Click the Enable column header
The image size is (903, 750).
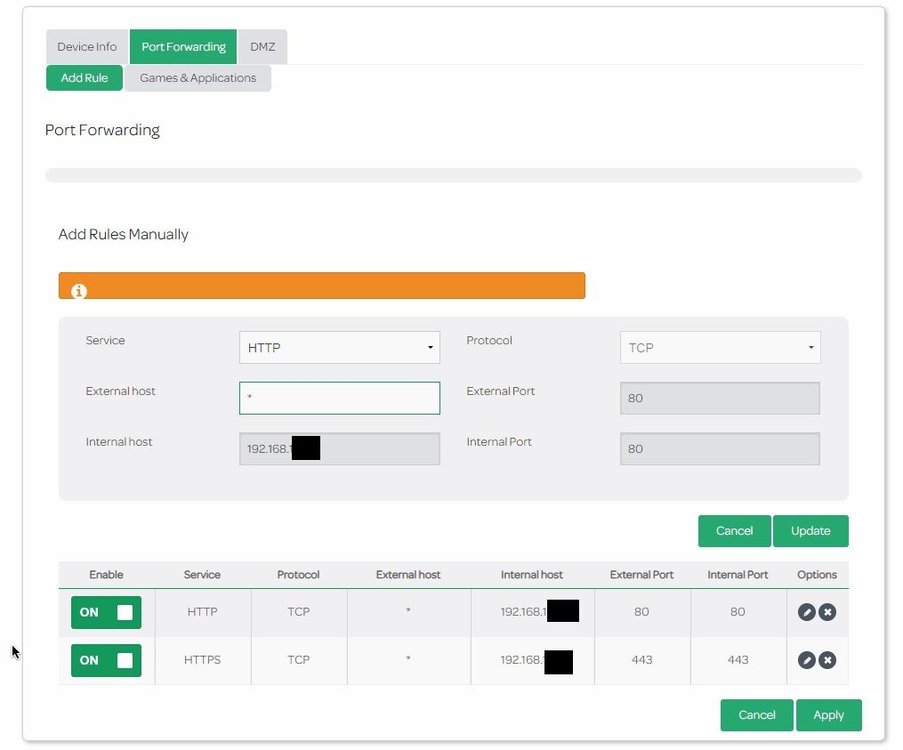point(106,574)
